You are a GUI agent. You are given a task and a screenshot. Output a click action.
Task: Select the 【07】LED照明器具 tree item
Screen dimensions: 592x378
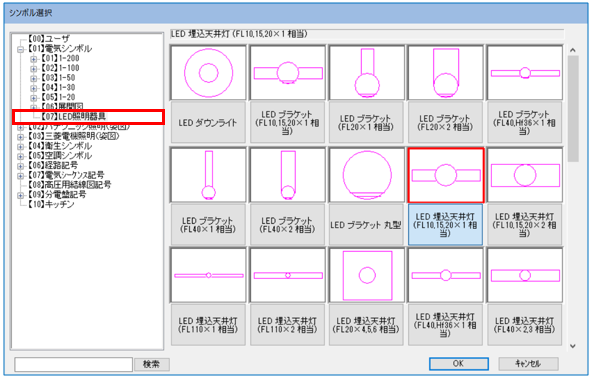(x=73, y=117)
